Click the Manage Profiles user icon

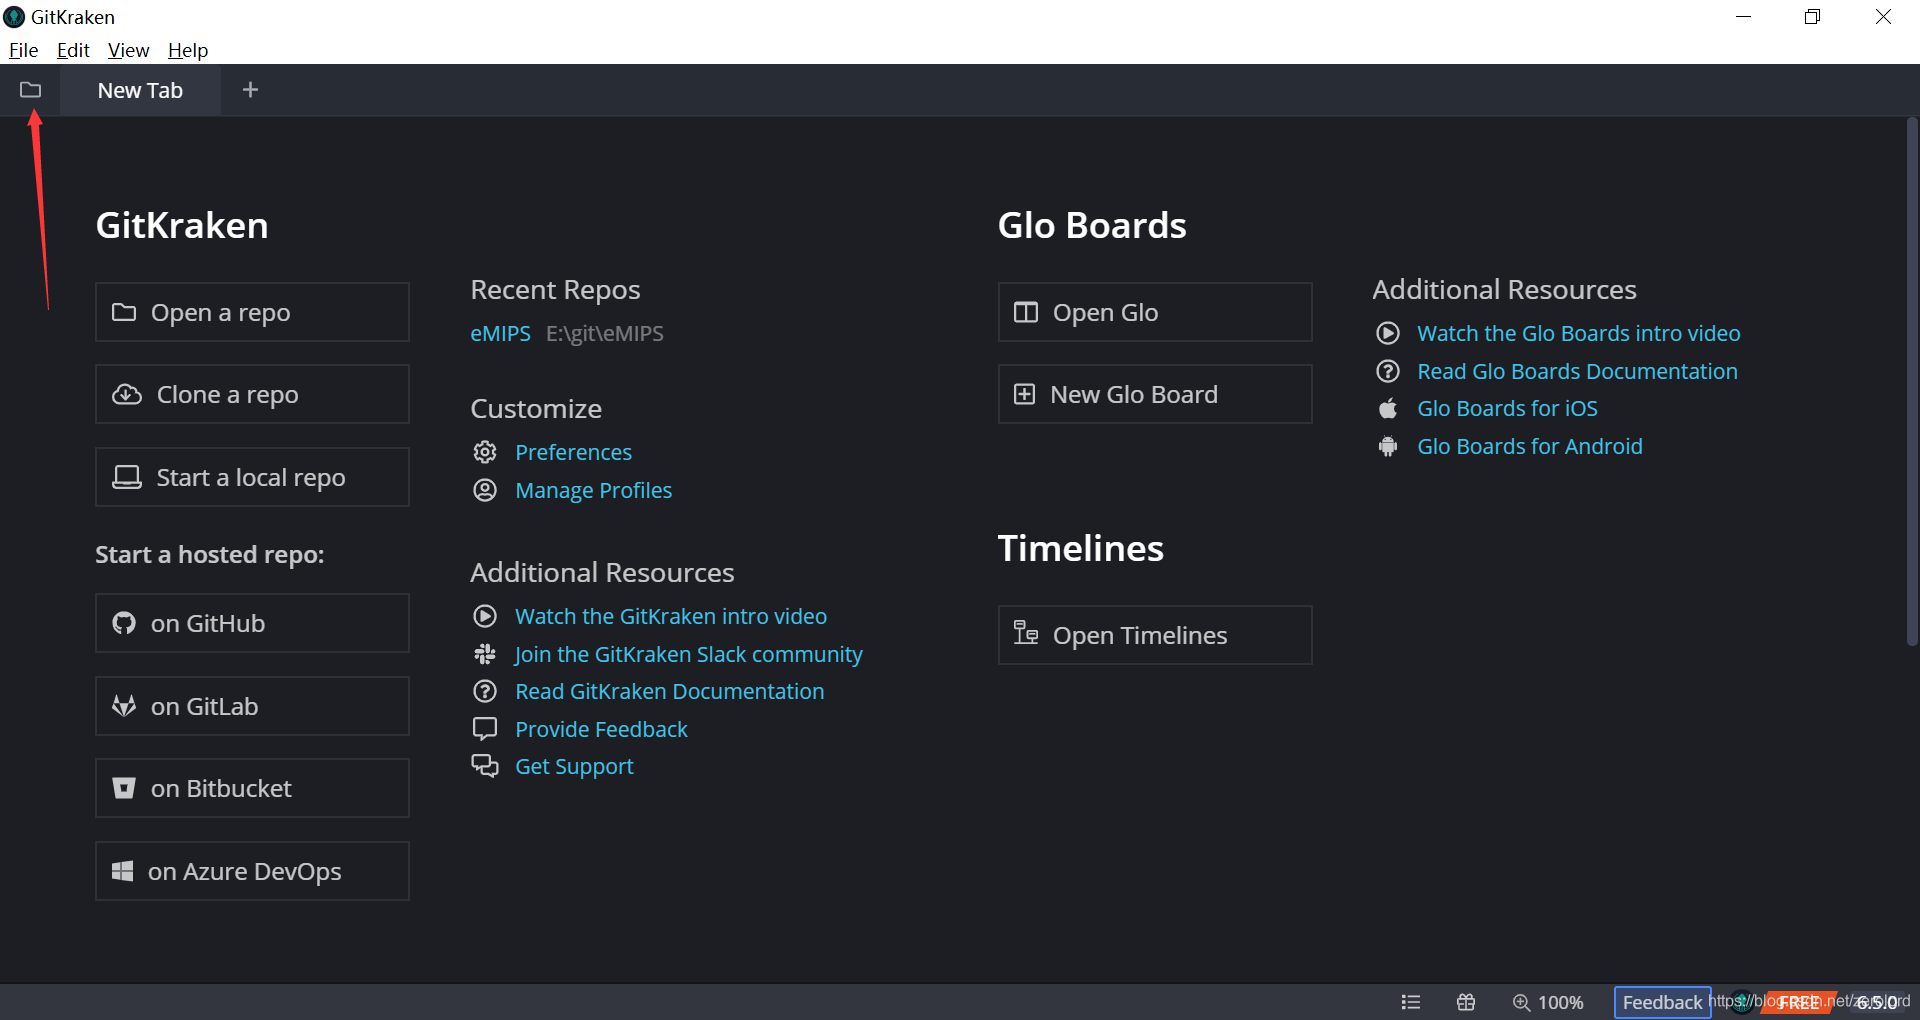click(x=485, y=490)
